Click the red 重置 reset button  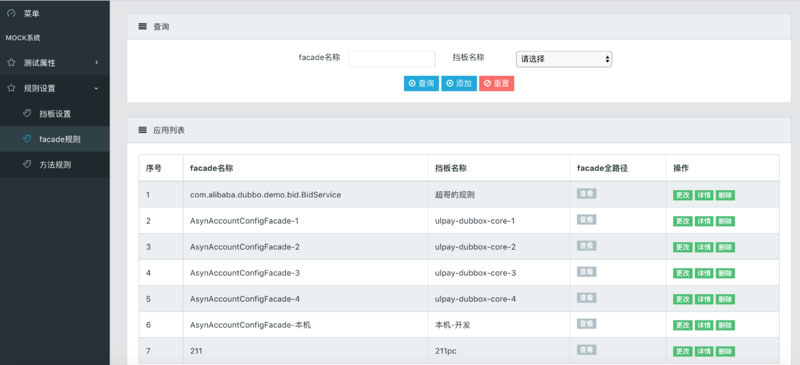click(496, 84)
